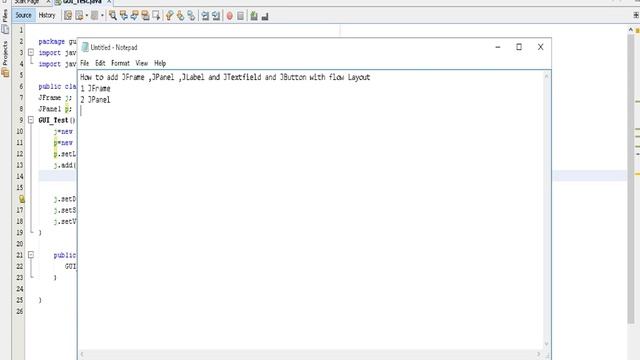Click the Find Selection magnifier icon
The height and width of the screenshot is (360, 640).
click(x=113, y=16)
